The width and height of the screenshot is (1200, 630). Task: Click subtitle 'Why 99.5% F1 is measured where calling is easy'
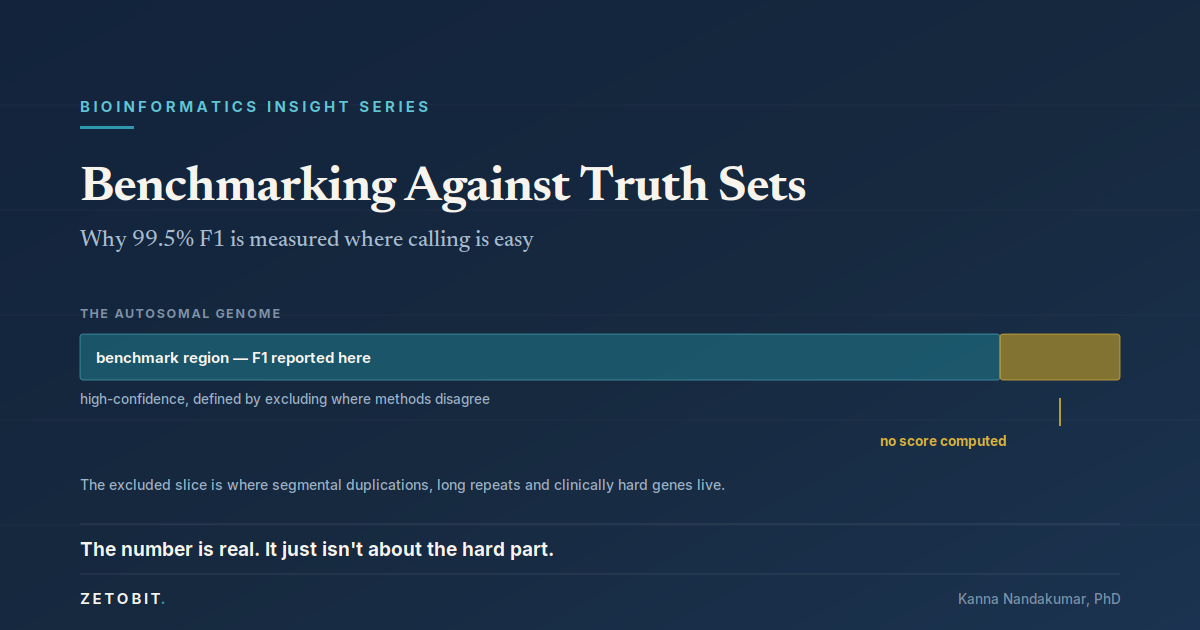(x=306, y=239)
